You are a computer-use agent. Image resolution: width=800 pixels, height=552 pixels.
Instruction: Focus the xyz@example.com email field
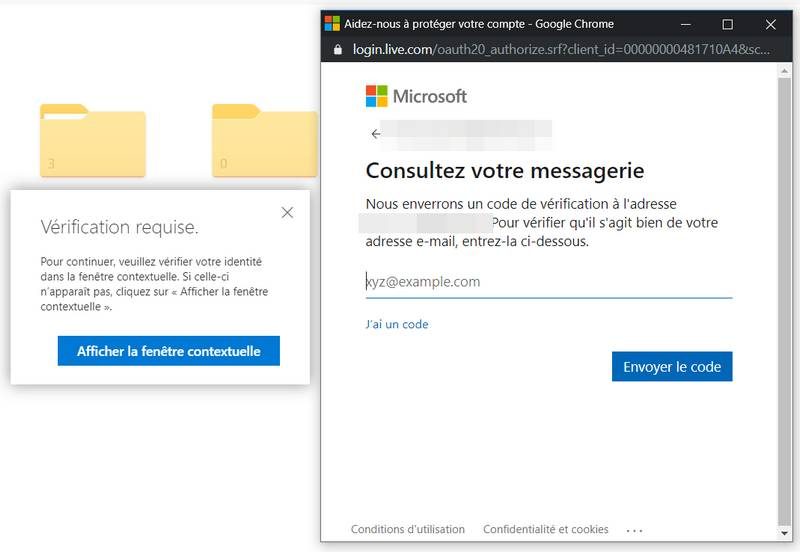pyautogui.click(x=548, y=282)
